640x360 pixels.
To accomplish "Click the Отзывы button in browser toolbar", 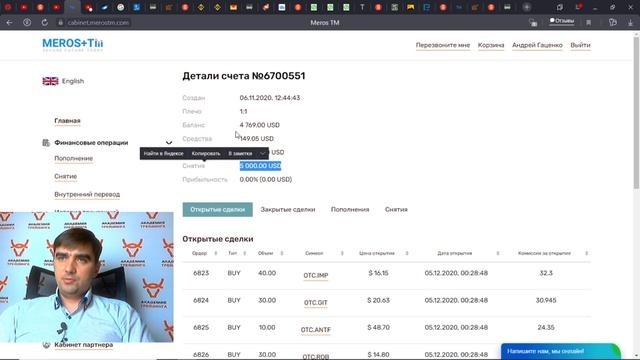I will click(x=562, y=21).
